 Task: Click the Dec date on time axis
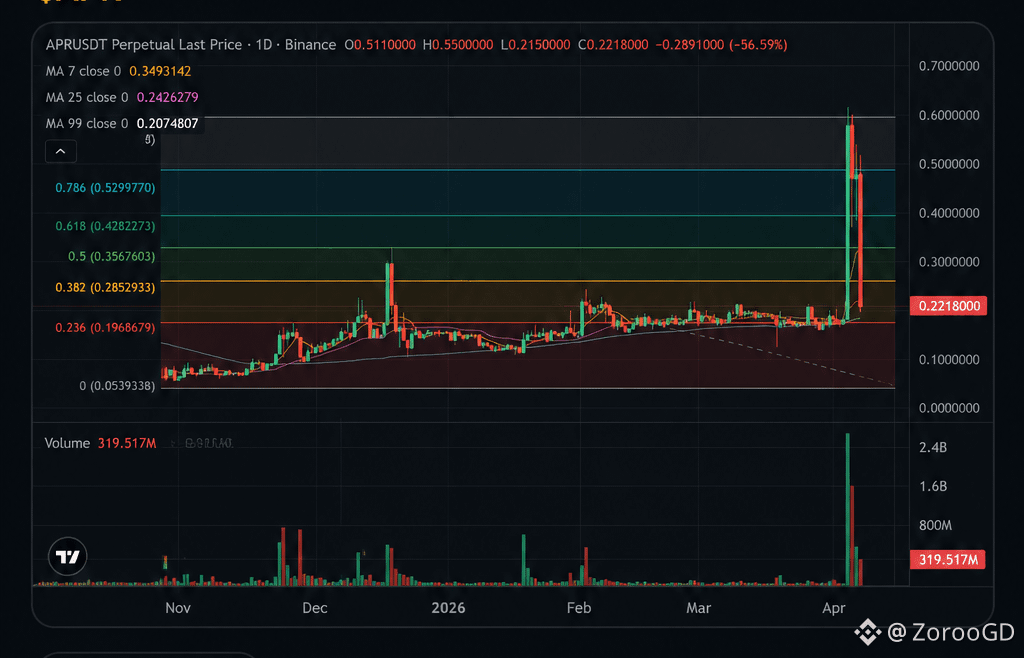tap(315, 608)
